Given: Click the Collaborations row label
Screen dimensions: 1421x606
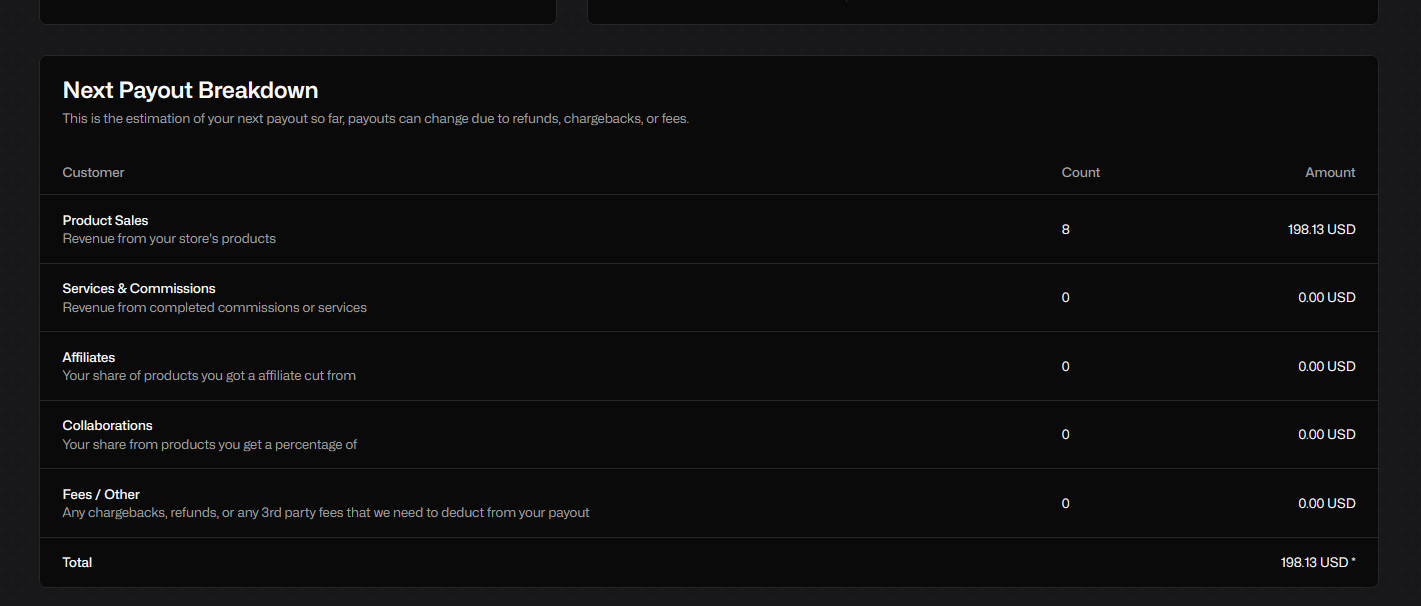Looking at the screenshot, I should (107, 425).
